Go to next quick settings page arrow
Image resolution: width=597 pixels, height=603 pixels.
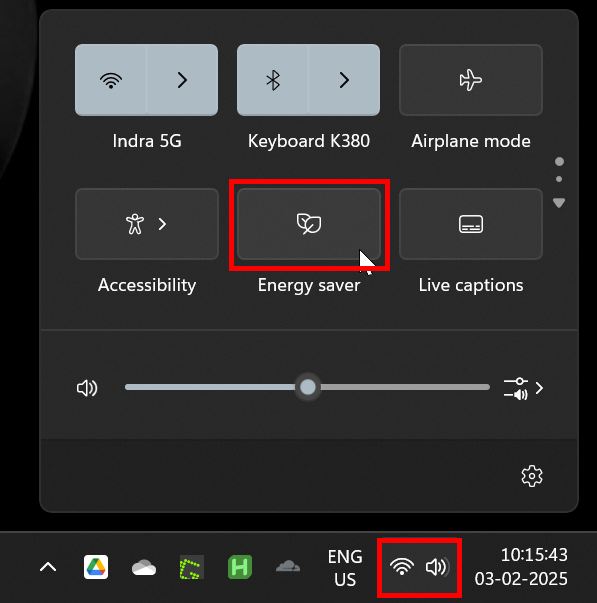559,203
